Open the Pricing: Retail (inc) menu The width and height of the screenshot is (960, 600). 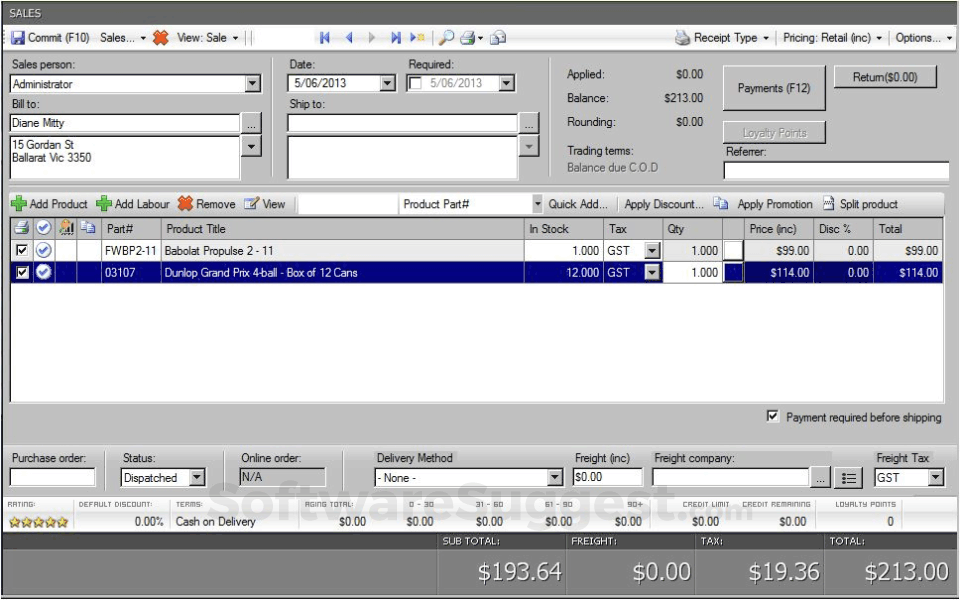coord(832,37)
